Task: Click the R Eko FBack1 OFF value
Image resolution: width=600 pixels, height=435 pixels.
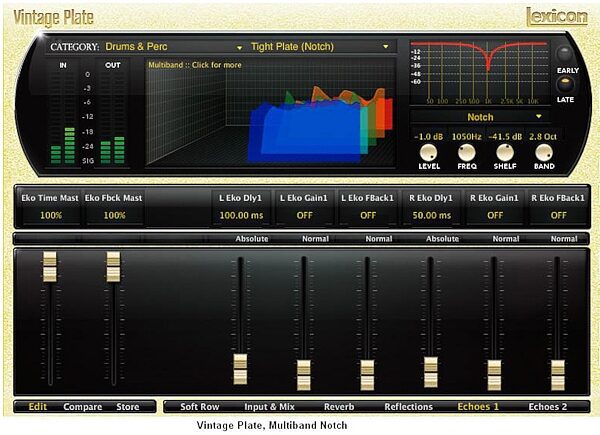Action: [559, 215]
